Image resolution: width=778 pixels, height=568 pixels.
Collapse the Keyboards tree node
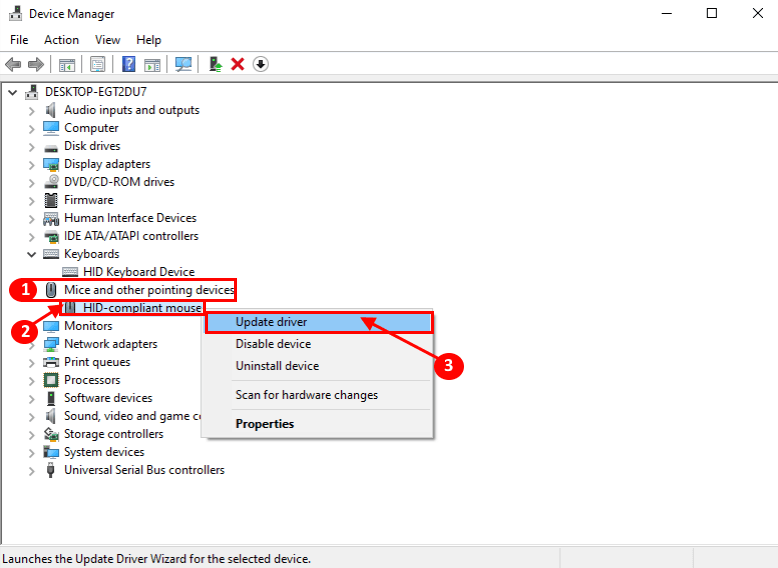(32, 254)
